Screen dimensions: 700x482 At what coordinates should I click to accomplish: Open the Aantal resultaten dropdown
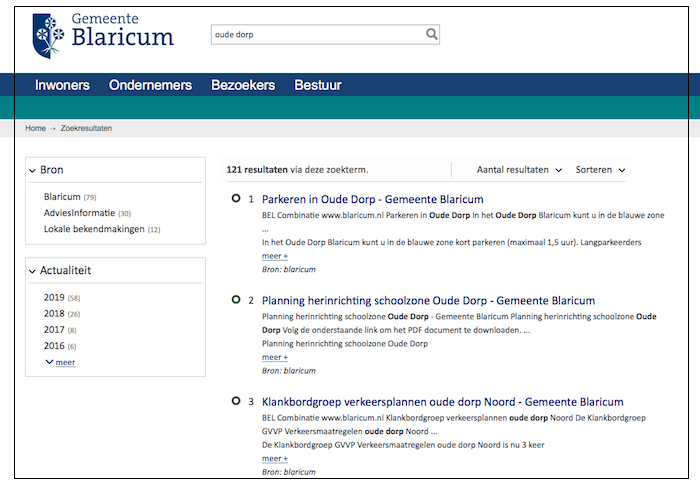click(519, 170)
